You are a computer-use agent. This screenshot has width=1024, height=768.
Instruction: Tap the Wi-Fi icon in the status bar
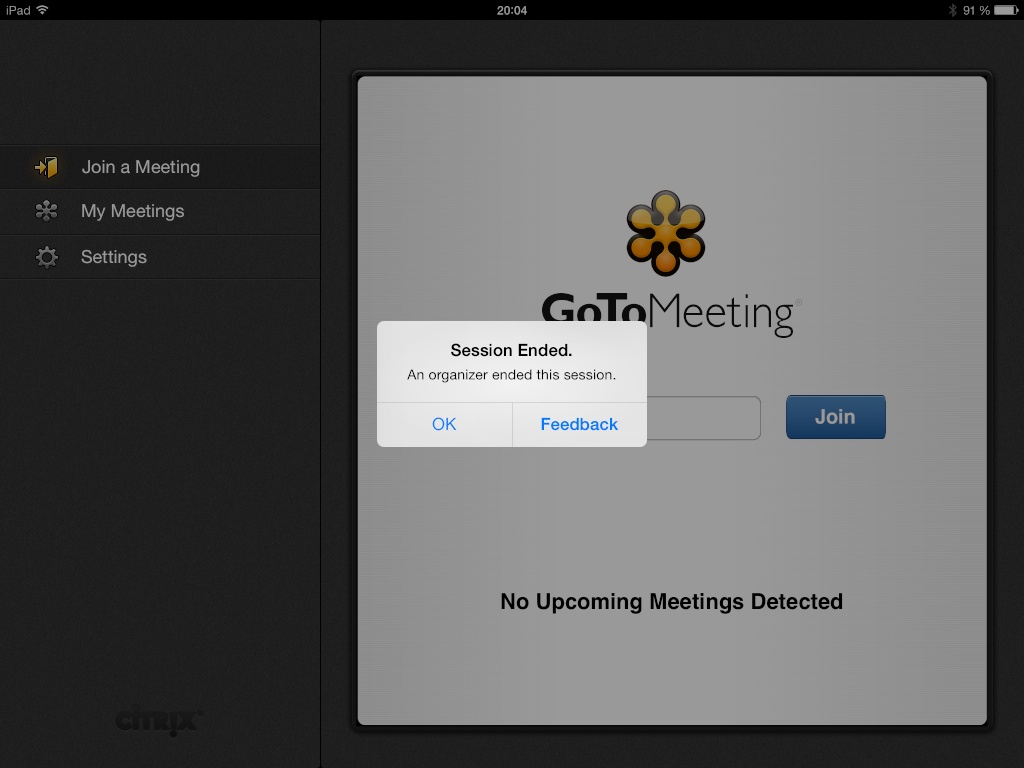[x=43, y=10]
